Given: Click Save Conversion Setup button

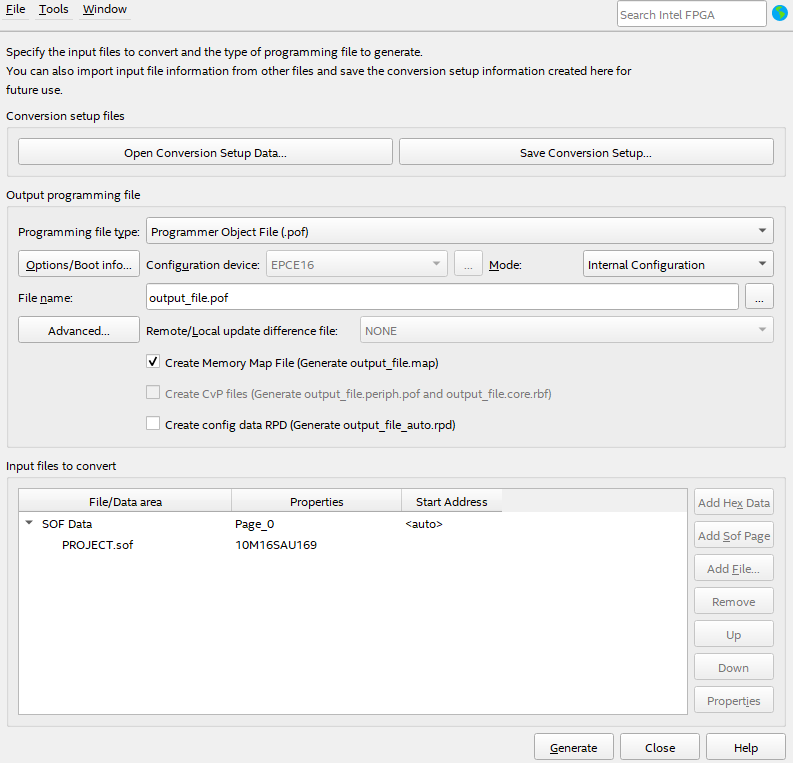Looking at the screenshot, I should point(586,152).
